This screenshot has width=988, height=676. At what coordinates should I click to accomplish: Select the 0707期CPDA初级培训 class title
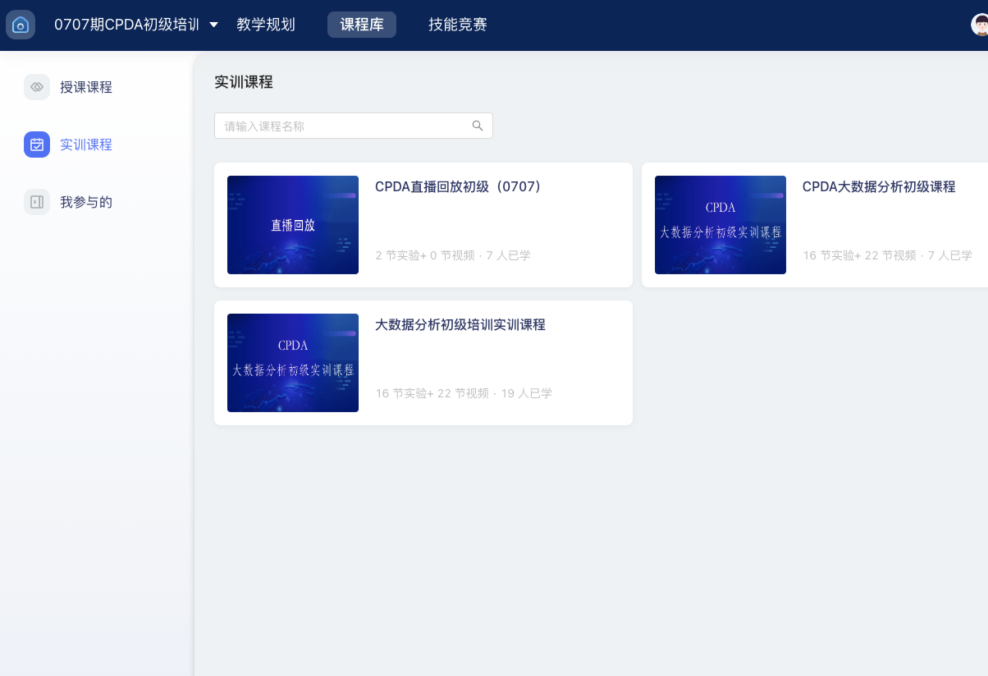tap(127, 25)
